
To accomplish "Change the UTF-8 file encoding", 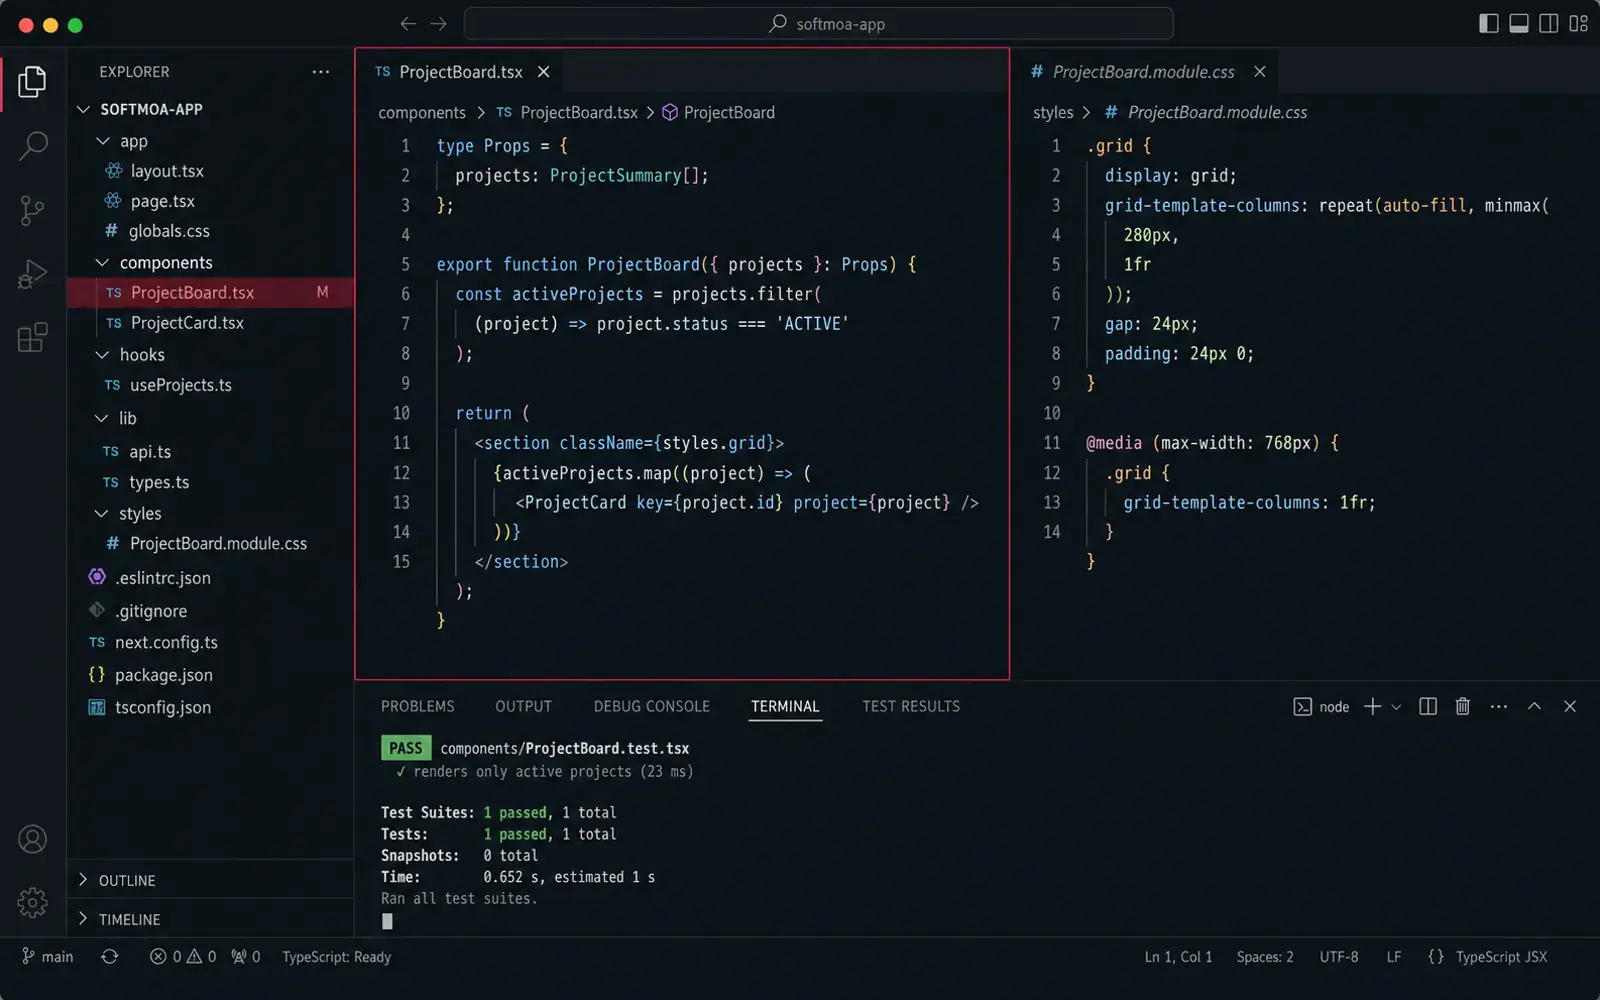I will [x=1339, y=957].
